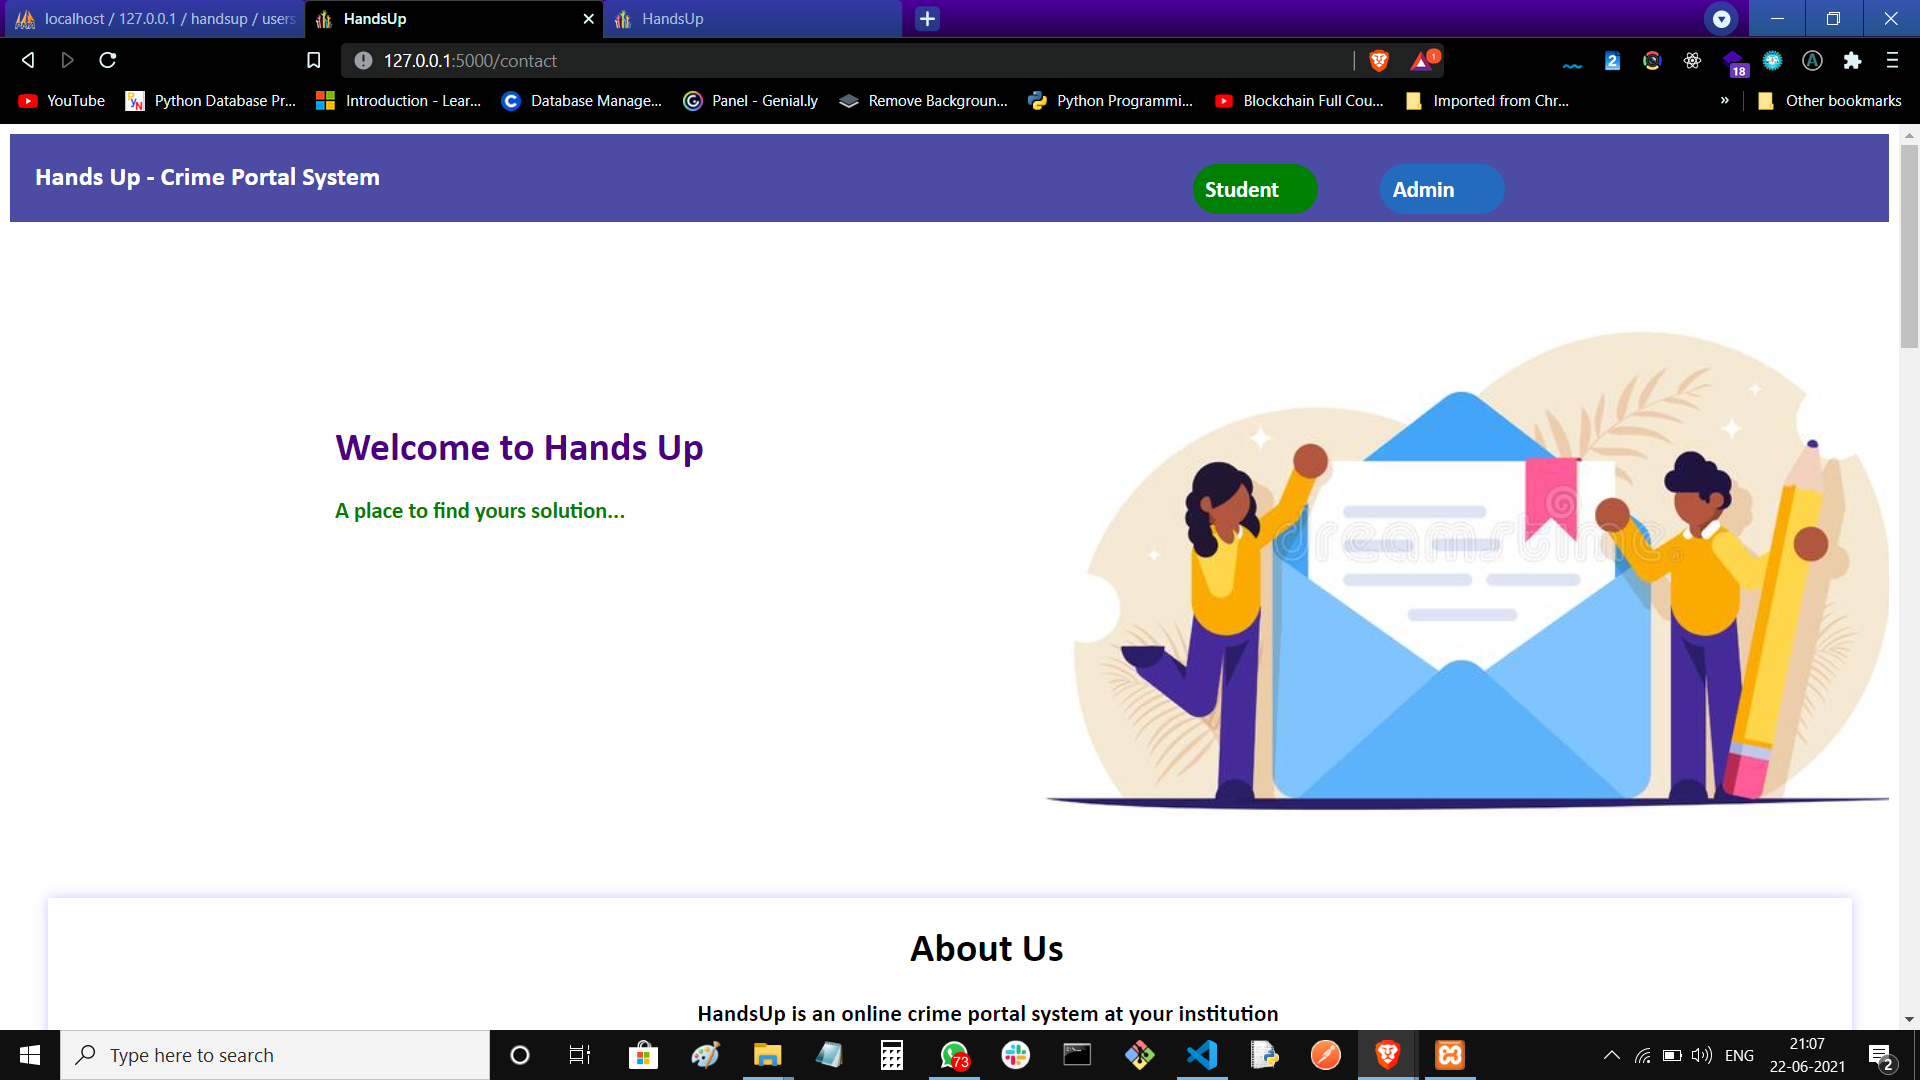Open the notification center icon
The height and width of the screenshot is (1080, 1920).
click(1881, 1056)
